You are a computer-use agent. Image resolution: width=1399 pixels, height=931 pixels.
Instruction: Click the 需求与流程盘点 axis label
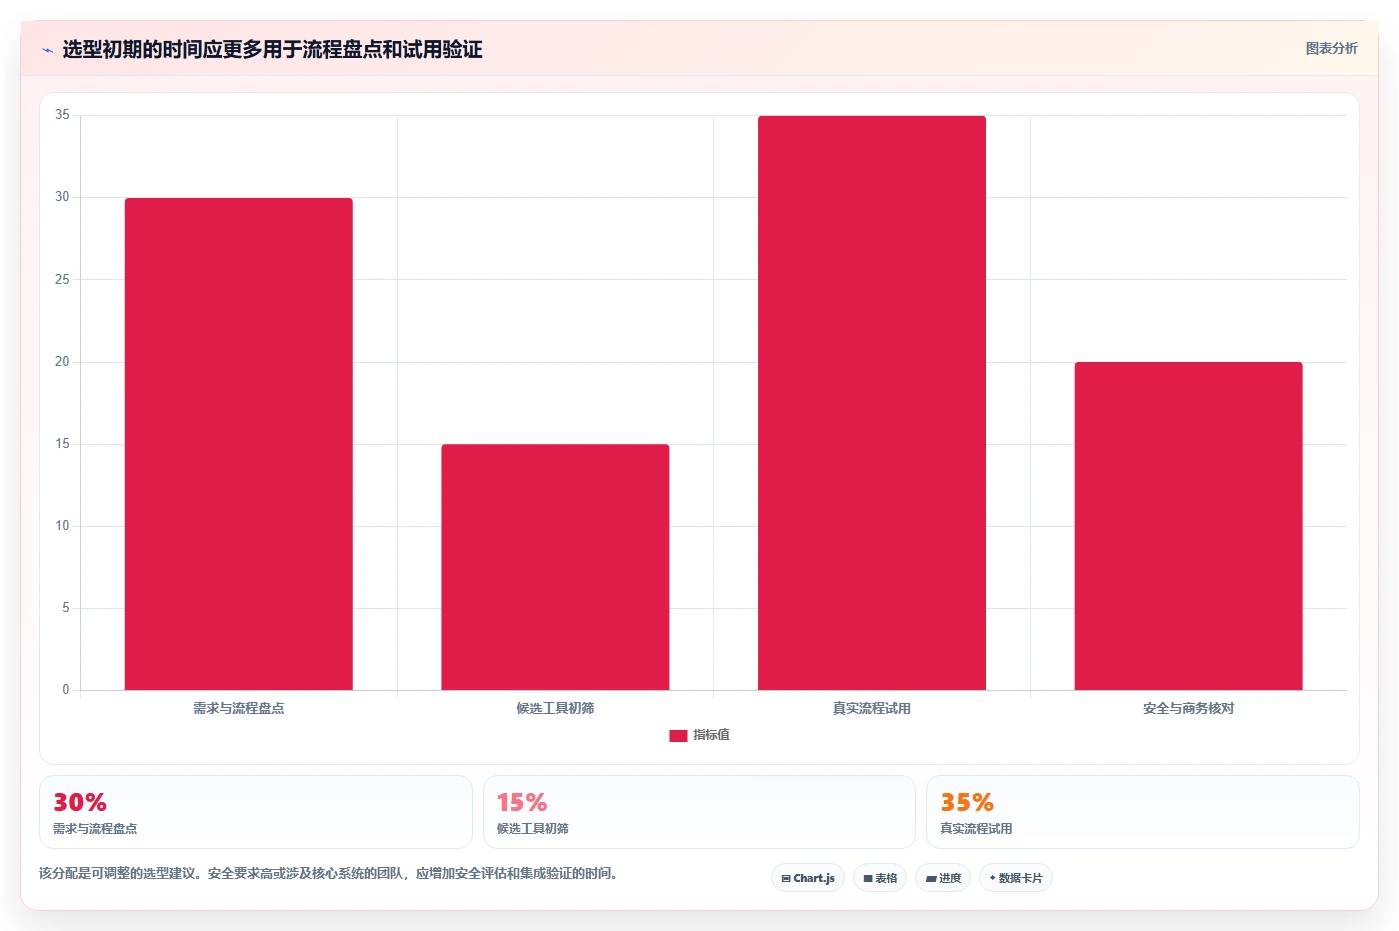tap(239, 708)
